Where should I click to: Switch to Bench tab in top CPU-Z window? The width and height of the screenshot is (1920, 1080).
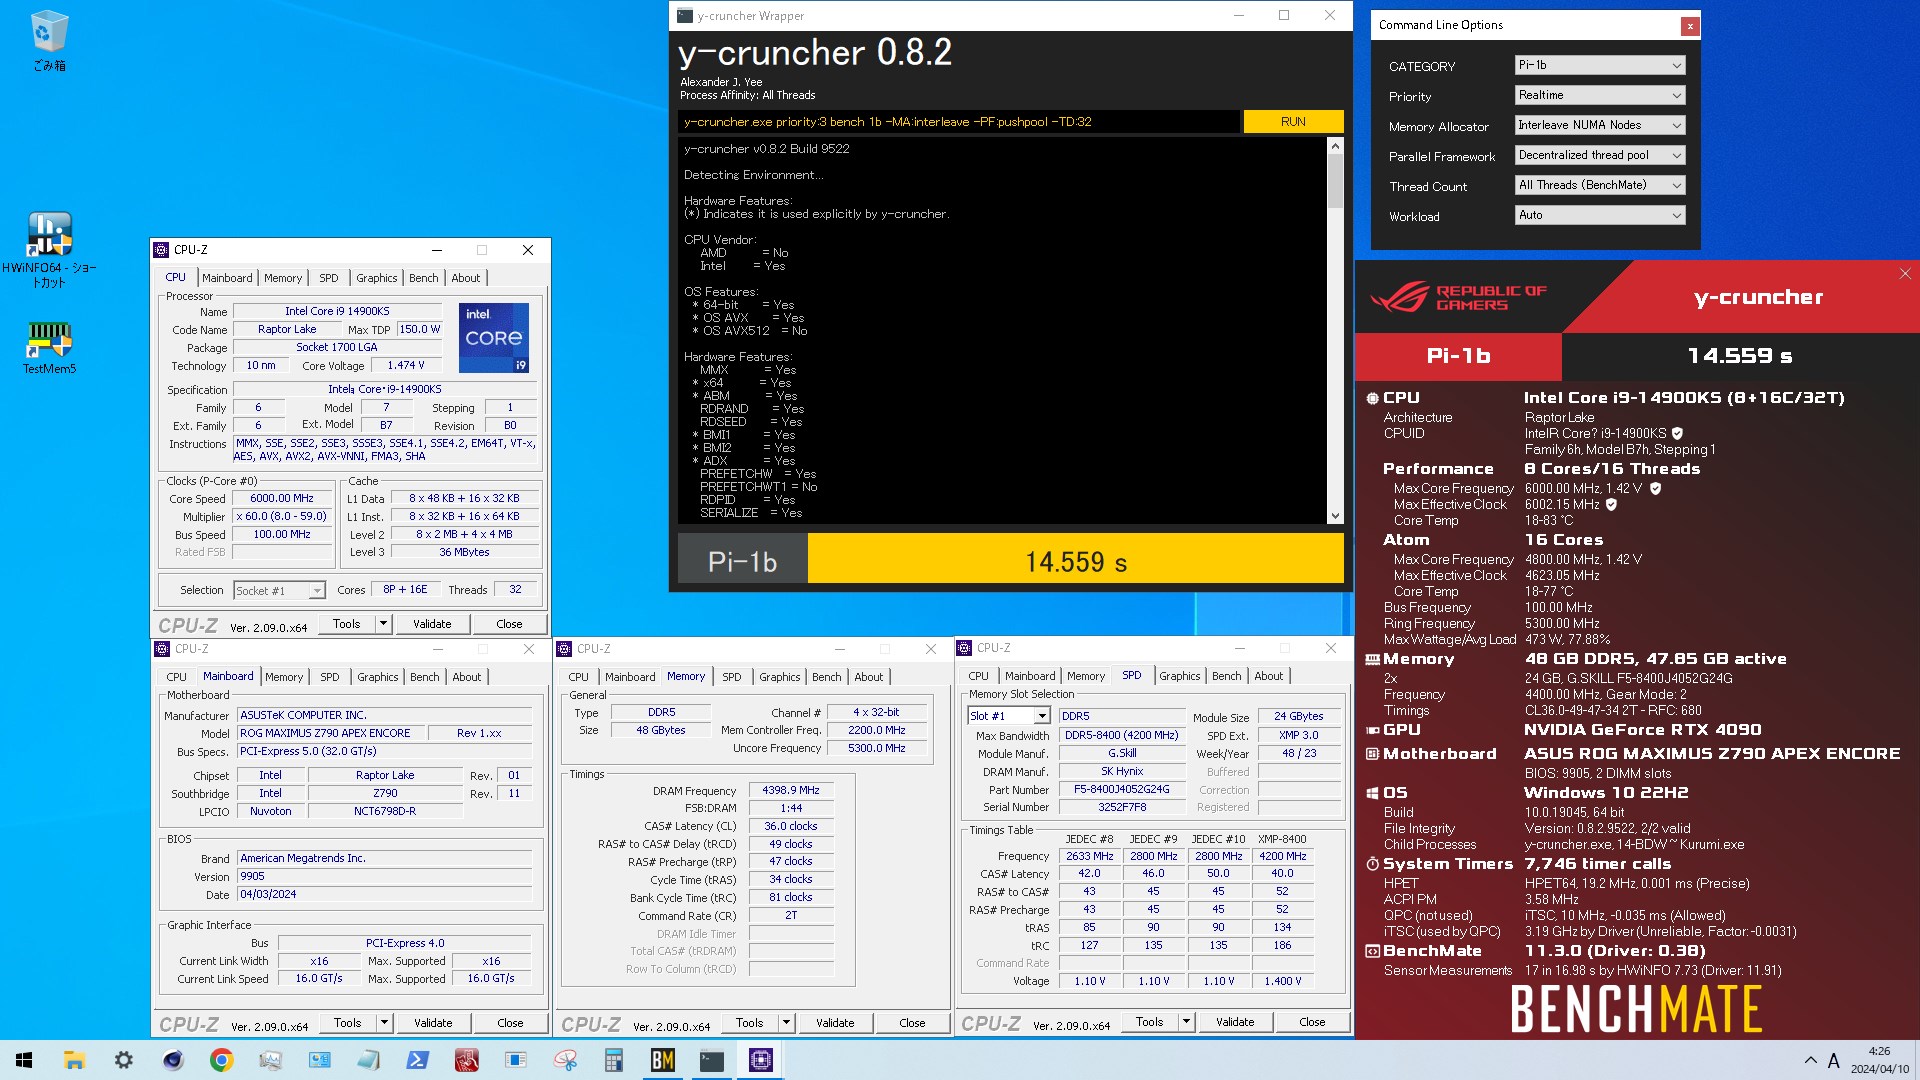coord(423,278)
